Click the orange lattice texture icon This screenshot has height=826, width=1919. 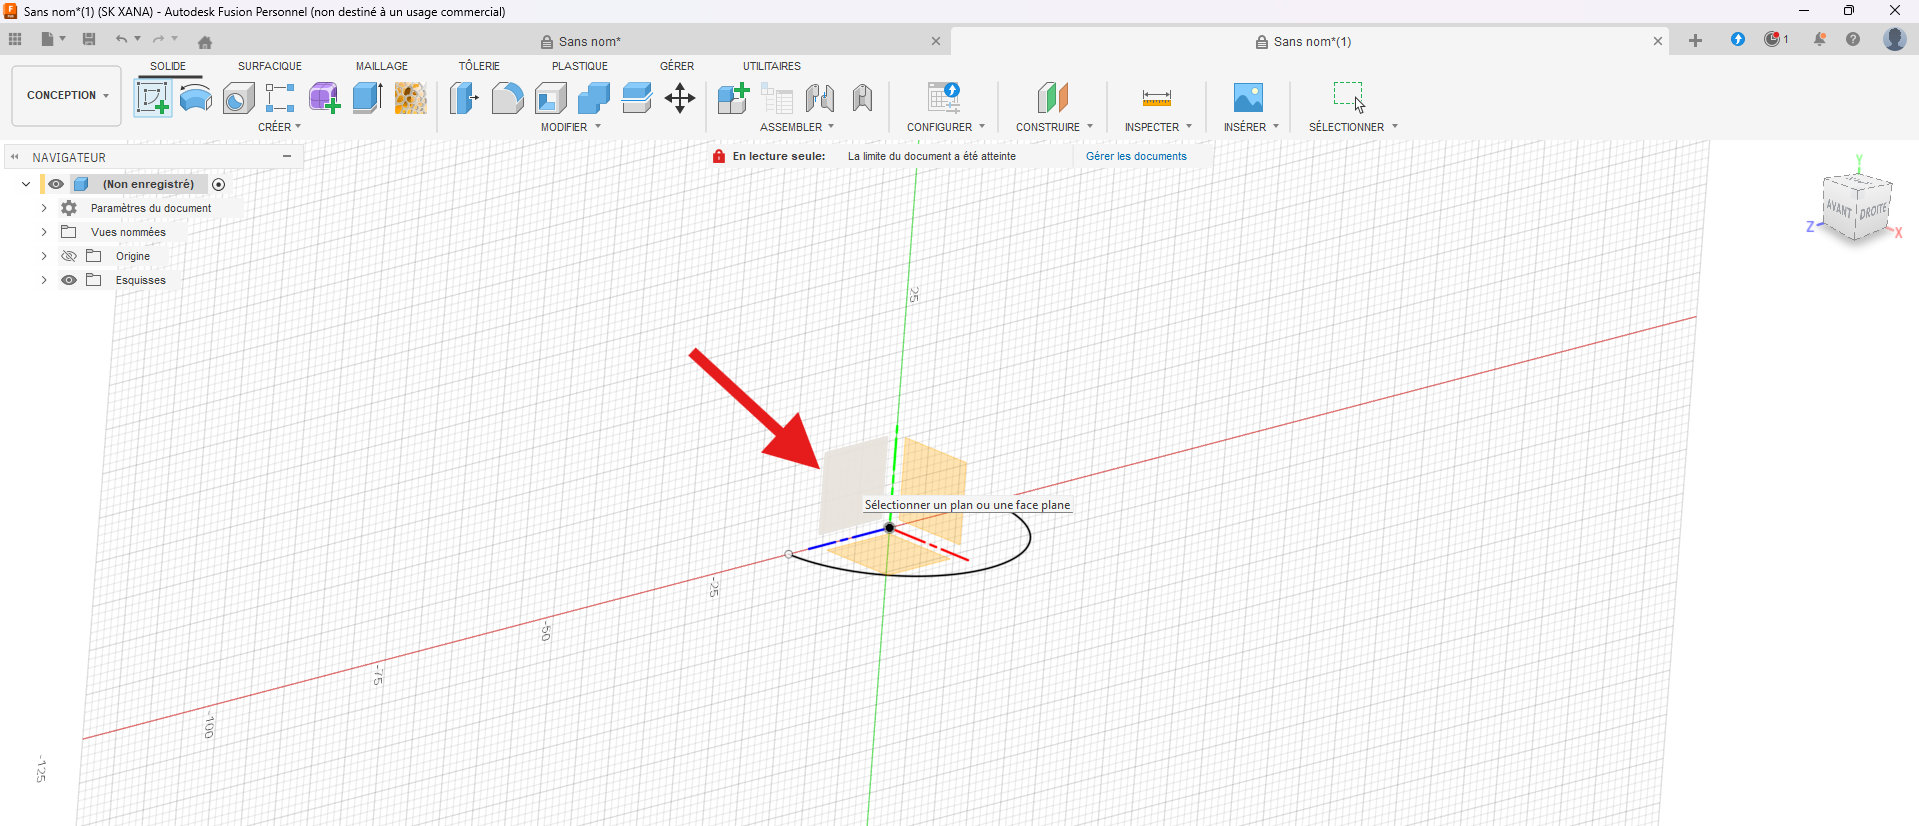(410, 98)
